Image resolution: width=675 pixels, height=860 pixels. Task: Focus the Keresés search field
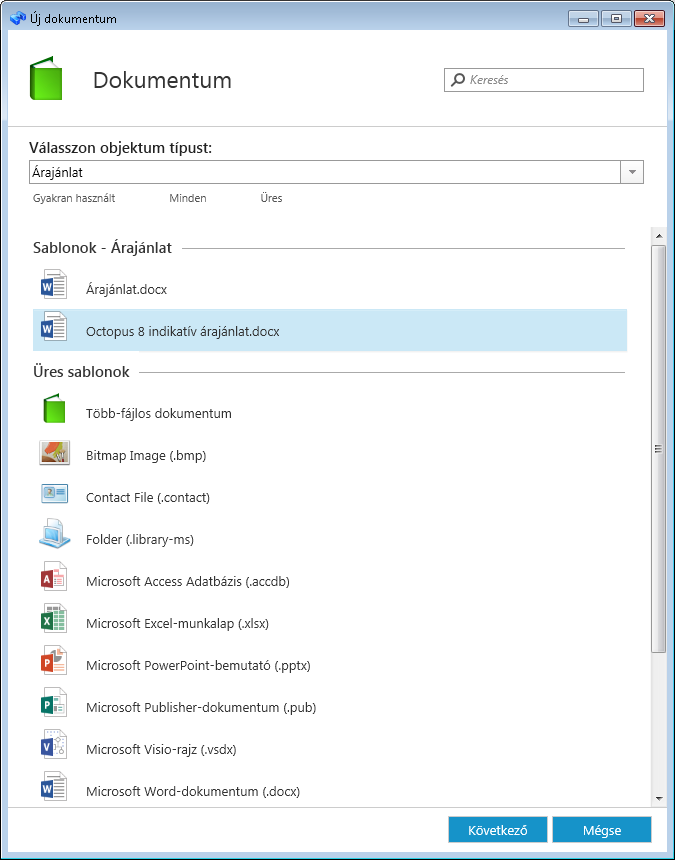pos(543,80)
